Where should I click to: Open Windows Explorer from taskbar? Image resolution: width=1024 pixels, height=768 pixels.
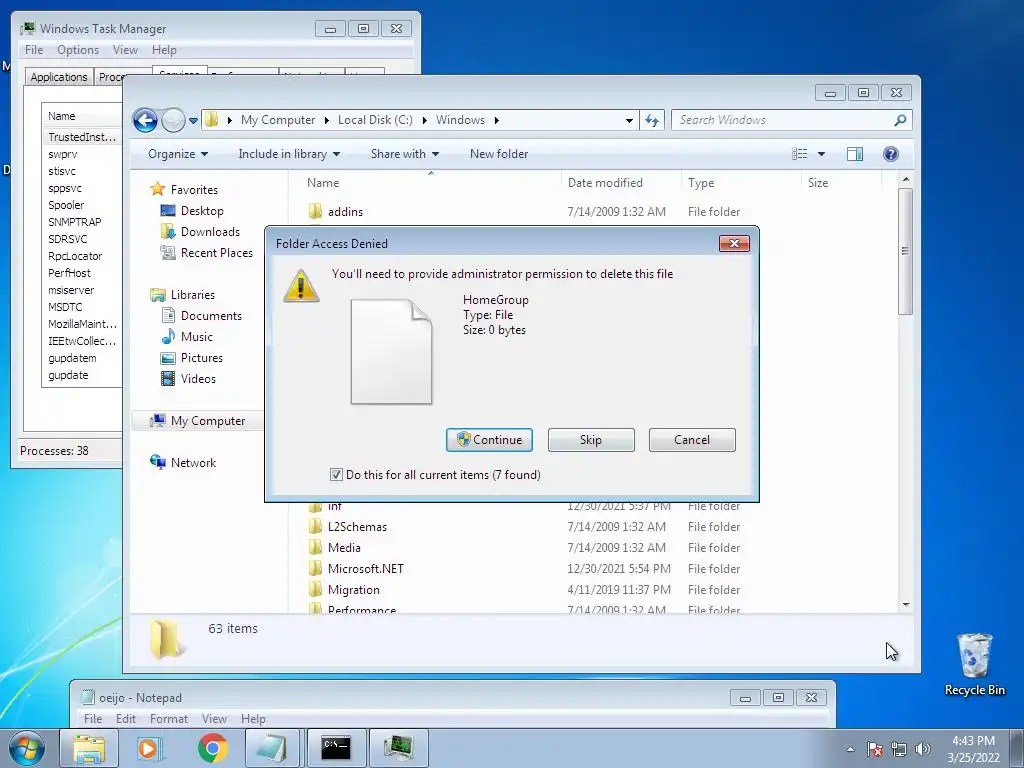pyautogui.click(x=89, y=748)
